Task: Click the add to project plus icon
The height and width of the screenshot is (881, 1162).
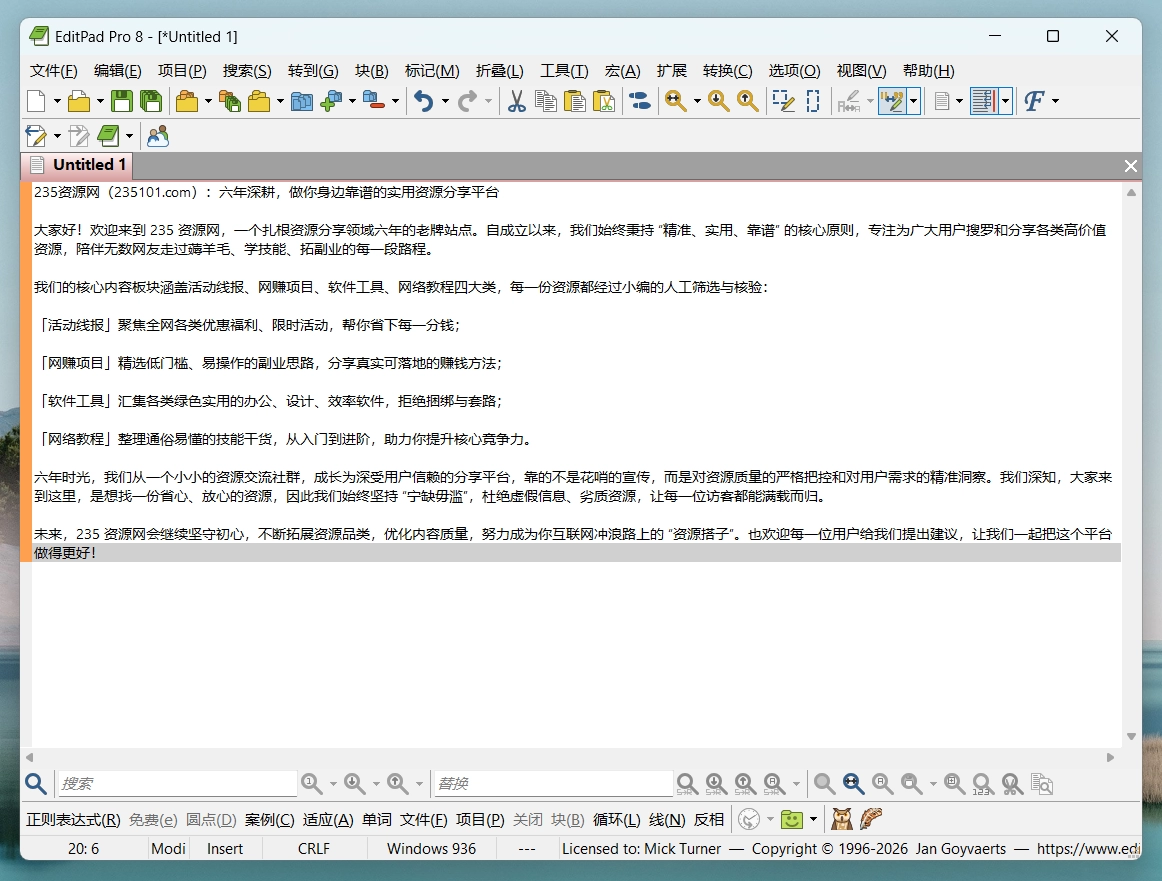Action: [331, 101]
